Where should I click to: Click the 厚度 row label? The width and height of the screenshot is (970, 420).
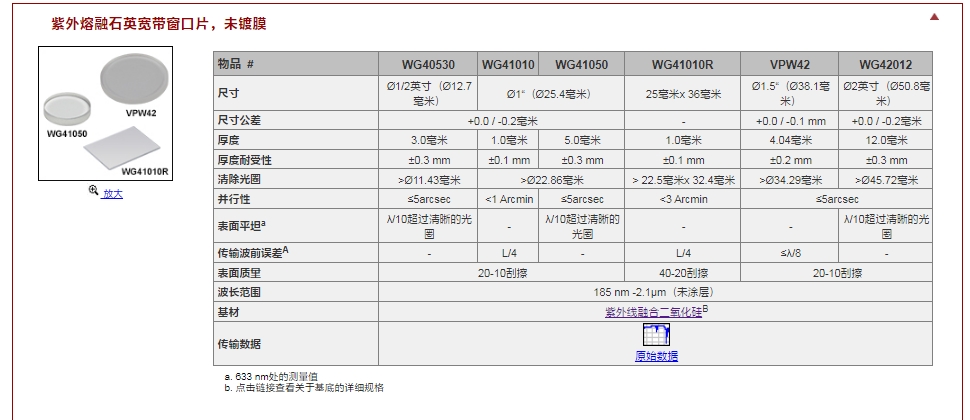296,140
